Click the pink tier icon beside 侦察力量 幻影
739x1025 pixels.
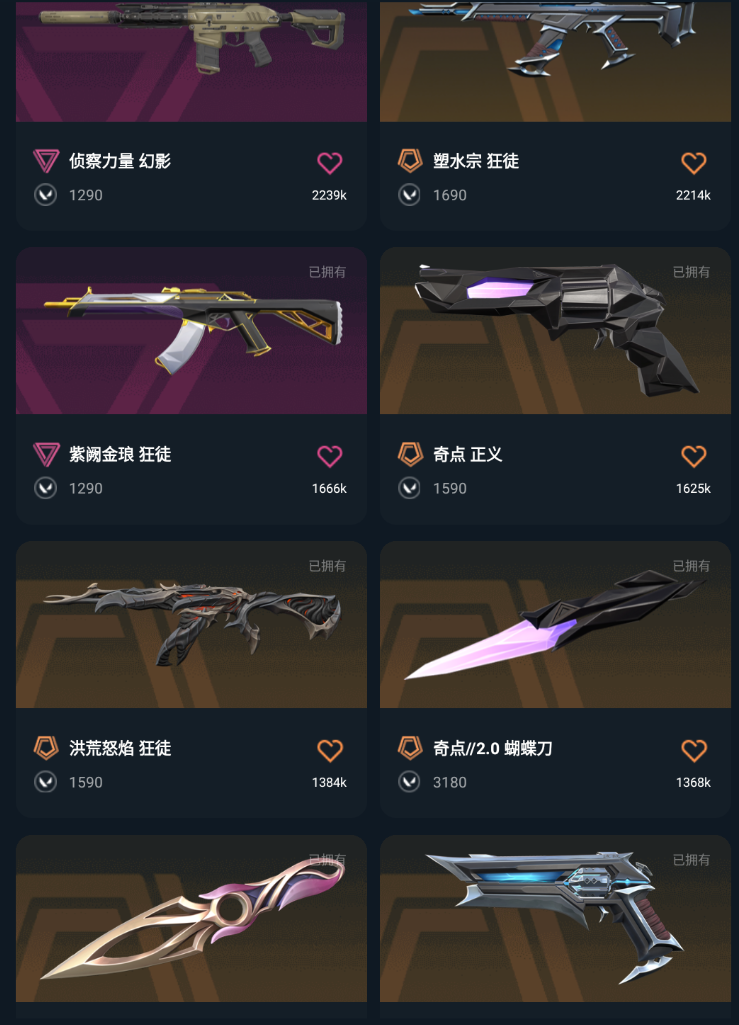click(x=46, y=161)
